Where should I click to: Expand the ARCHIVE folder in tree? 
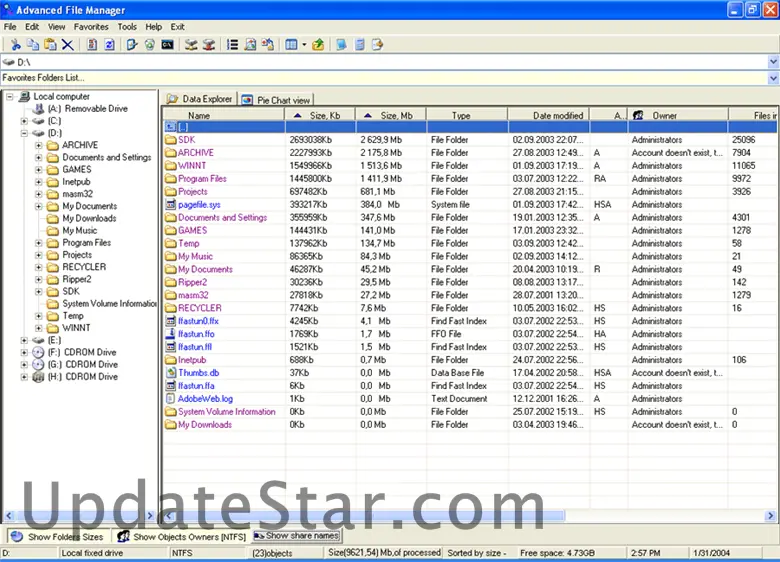39,145
